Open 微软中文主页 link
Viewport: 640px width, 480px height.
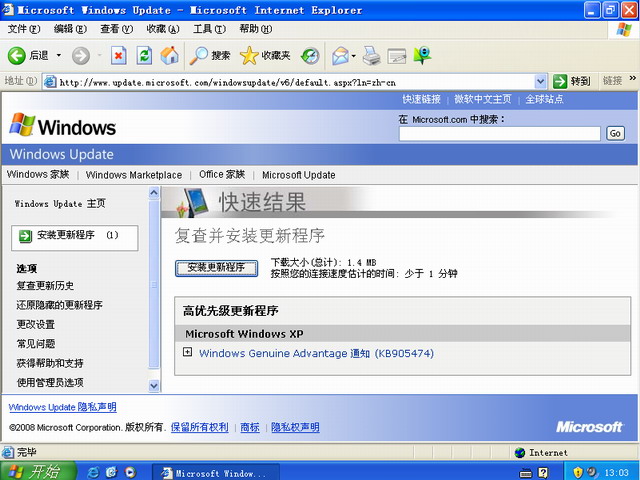click(482, 99)
